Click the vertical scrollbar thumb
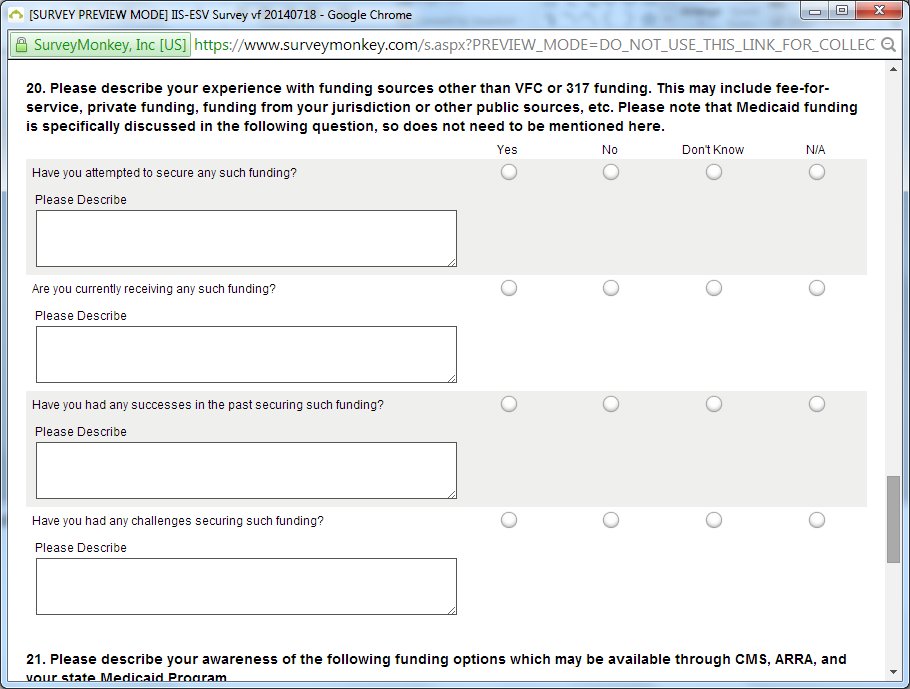910x689 pixels. pyautogui.click(x=893, y=520)
